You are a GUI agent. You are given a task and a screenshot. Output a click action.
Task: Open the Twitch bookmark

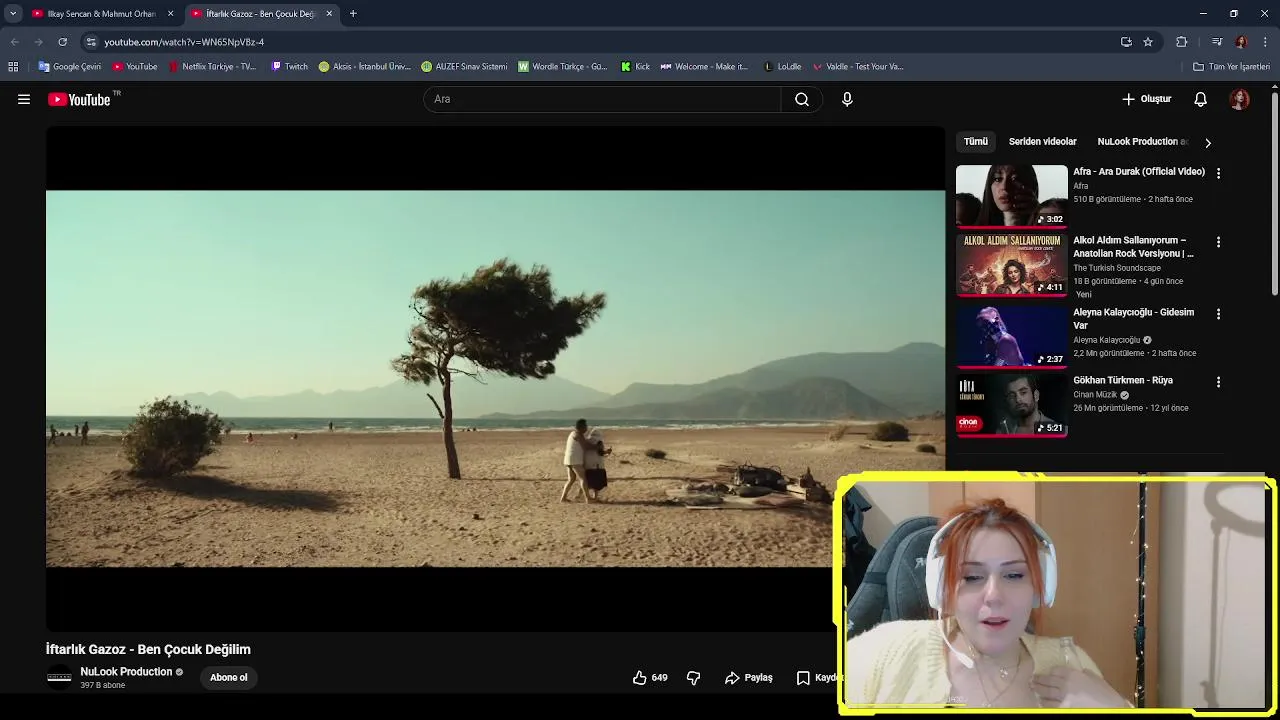pos(290,67)
